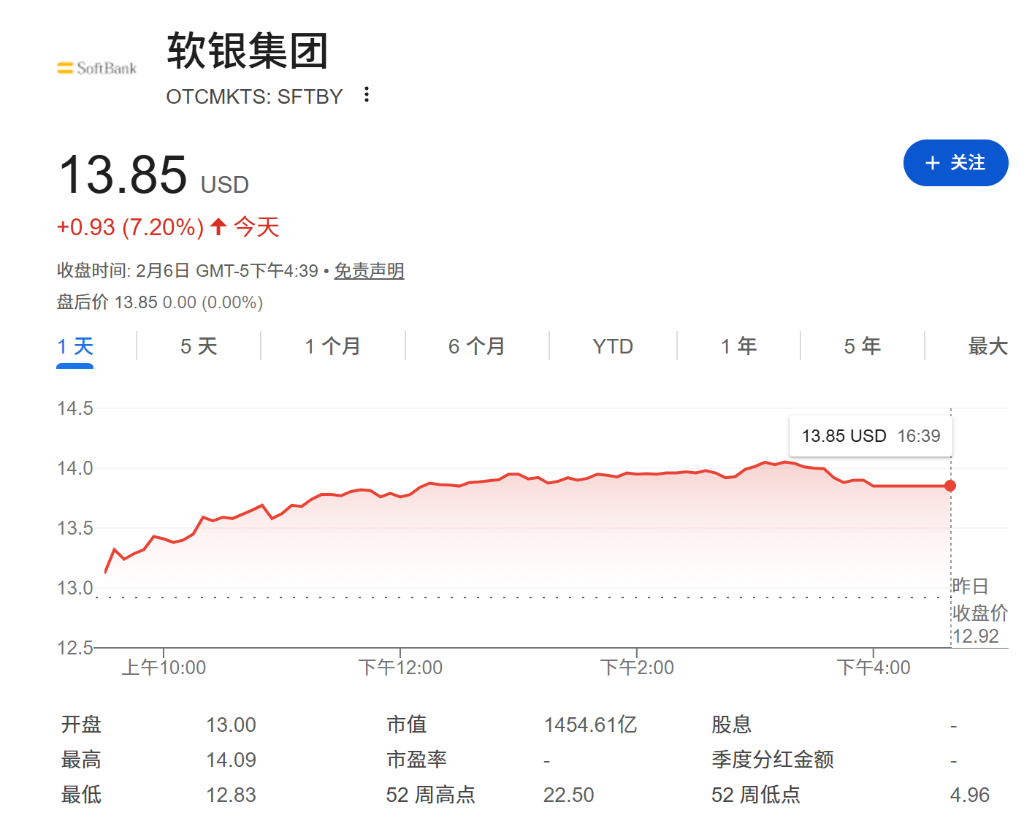
Task: Switch to the 6 个月 chart range
Action: click(x=476, y=346)
